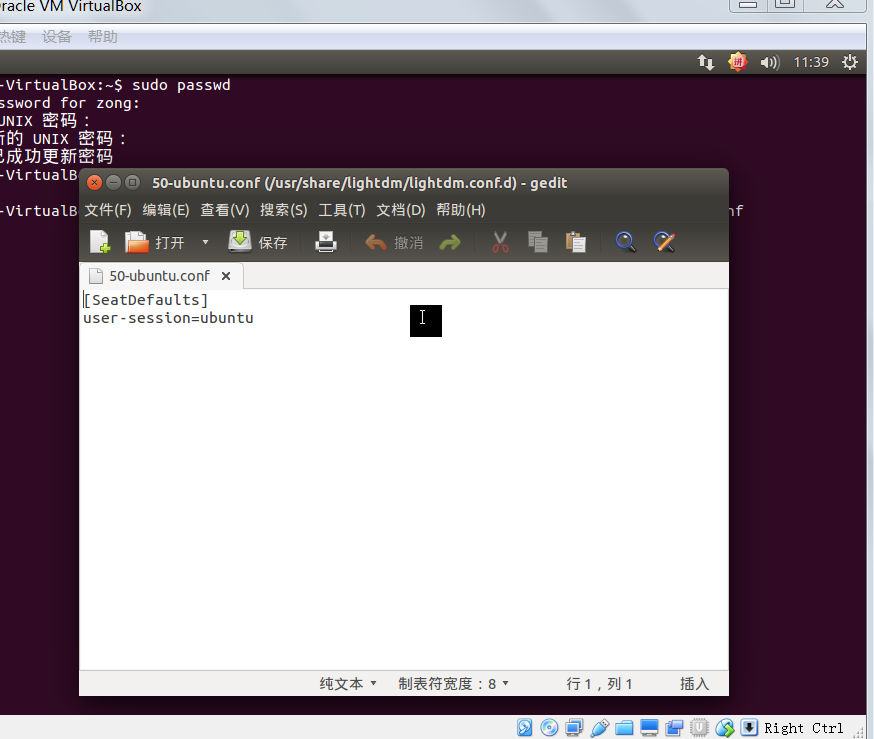874x739 pixels.
Task: Open the 制表符宽度 tab width dropdown
Action: pyautogui.click(x=453, y=684)
